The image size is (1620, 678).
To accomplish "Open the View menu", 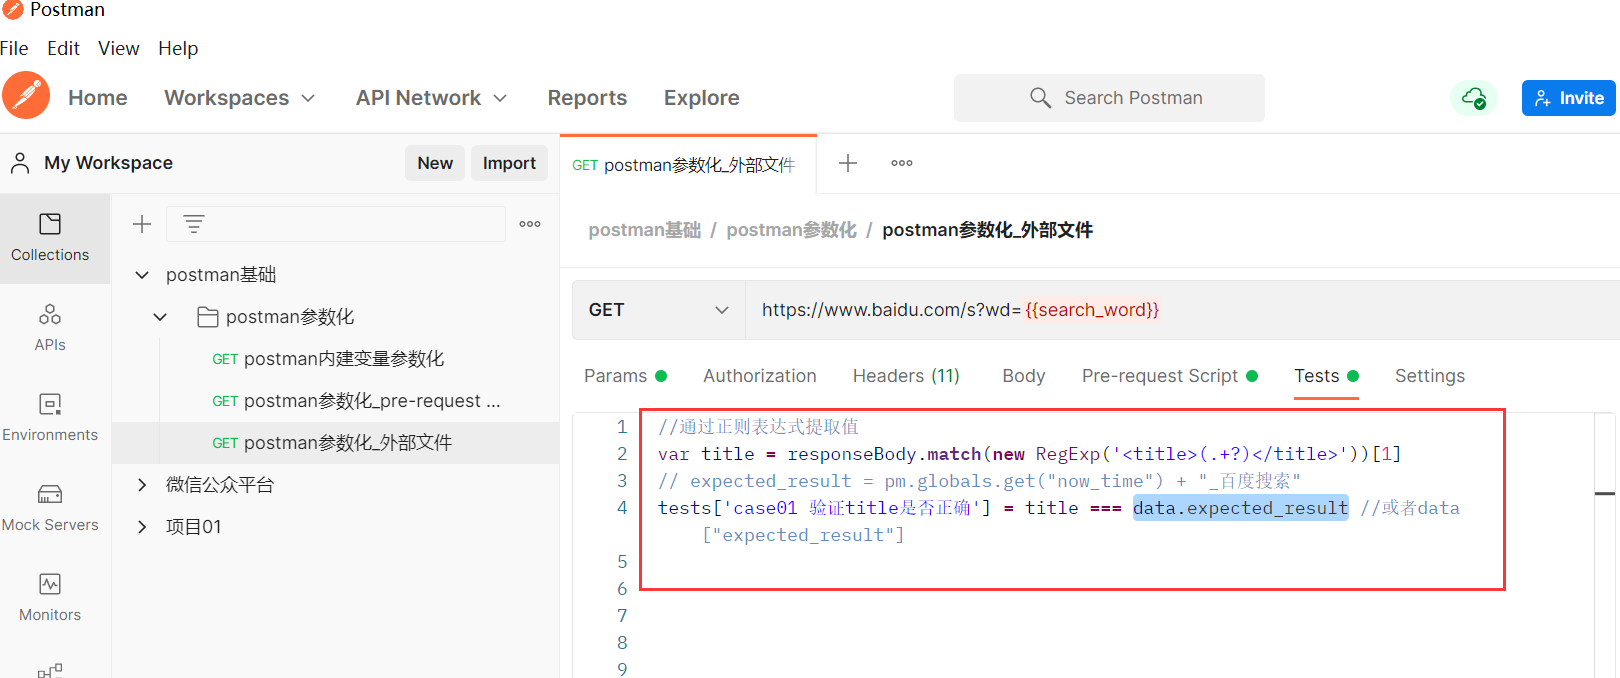I will pyautogui.click(x=118, y=48).
